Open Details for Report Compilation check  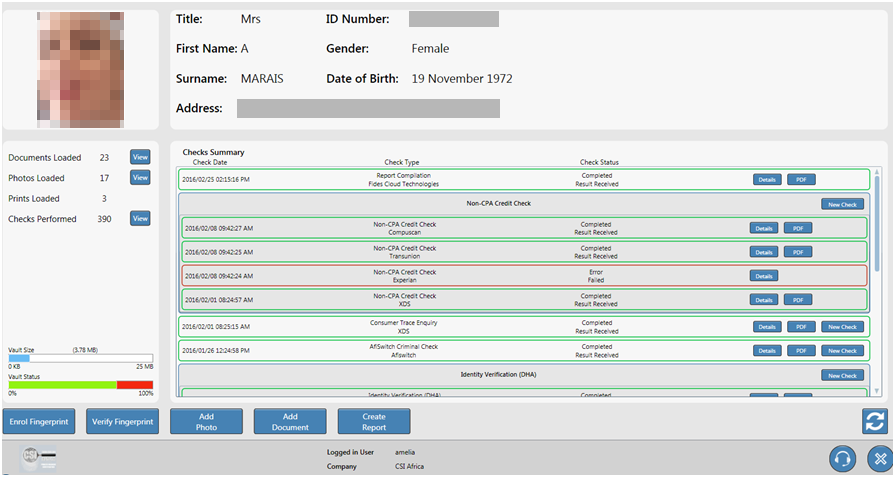pos(767,180)
